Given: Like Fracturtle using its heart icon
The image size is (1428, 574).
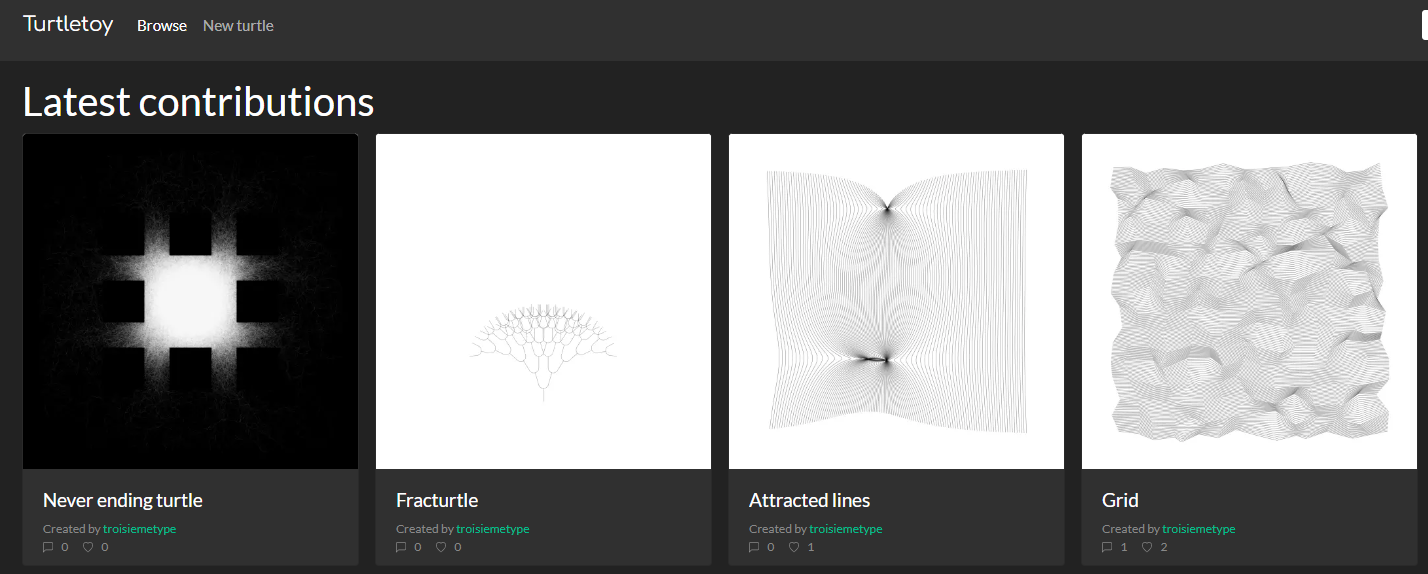Looking at the screenshot, I should pyautogui.click(x=441, y=547).
